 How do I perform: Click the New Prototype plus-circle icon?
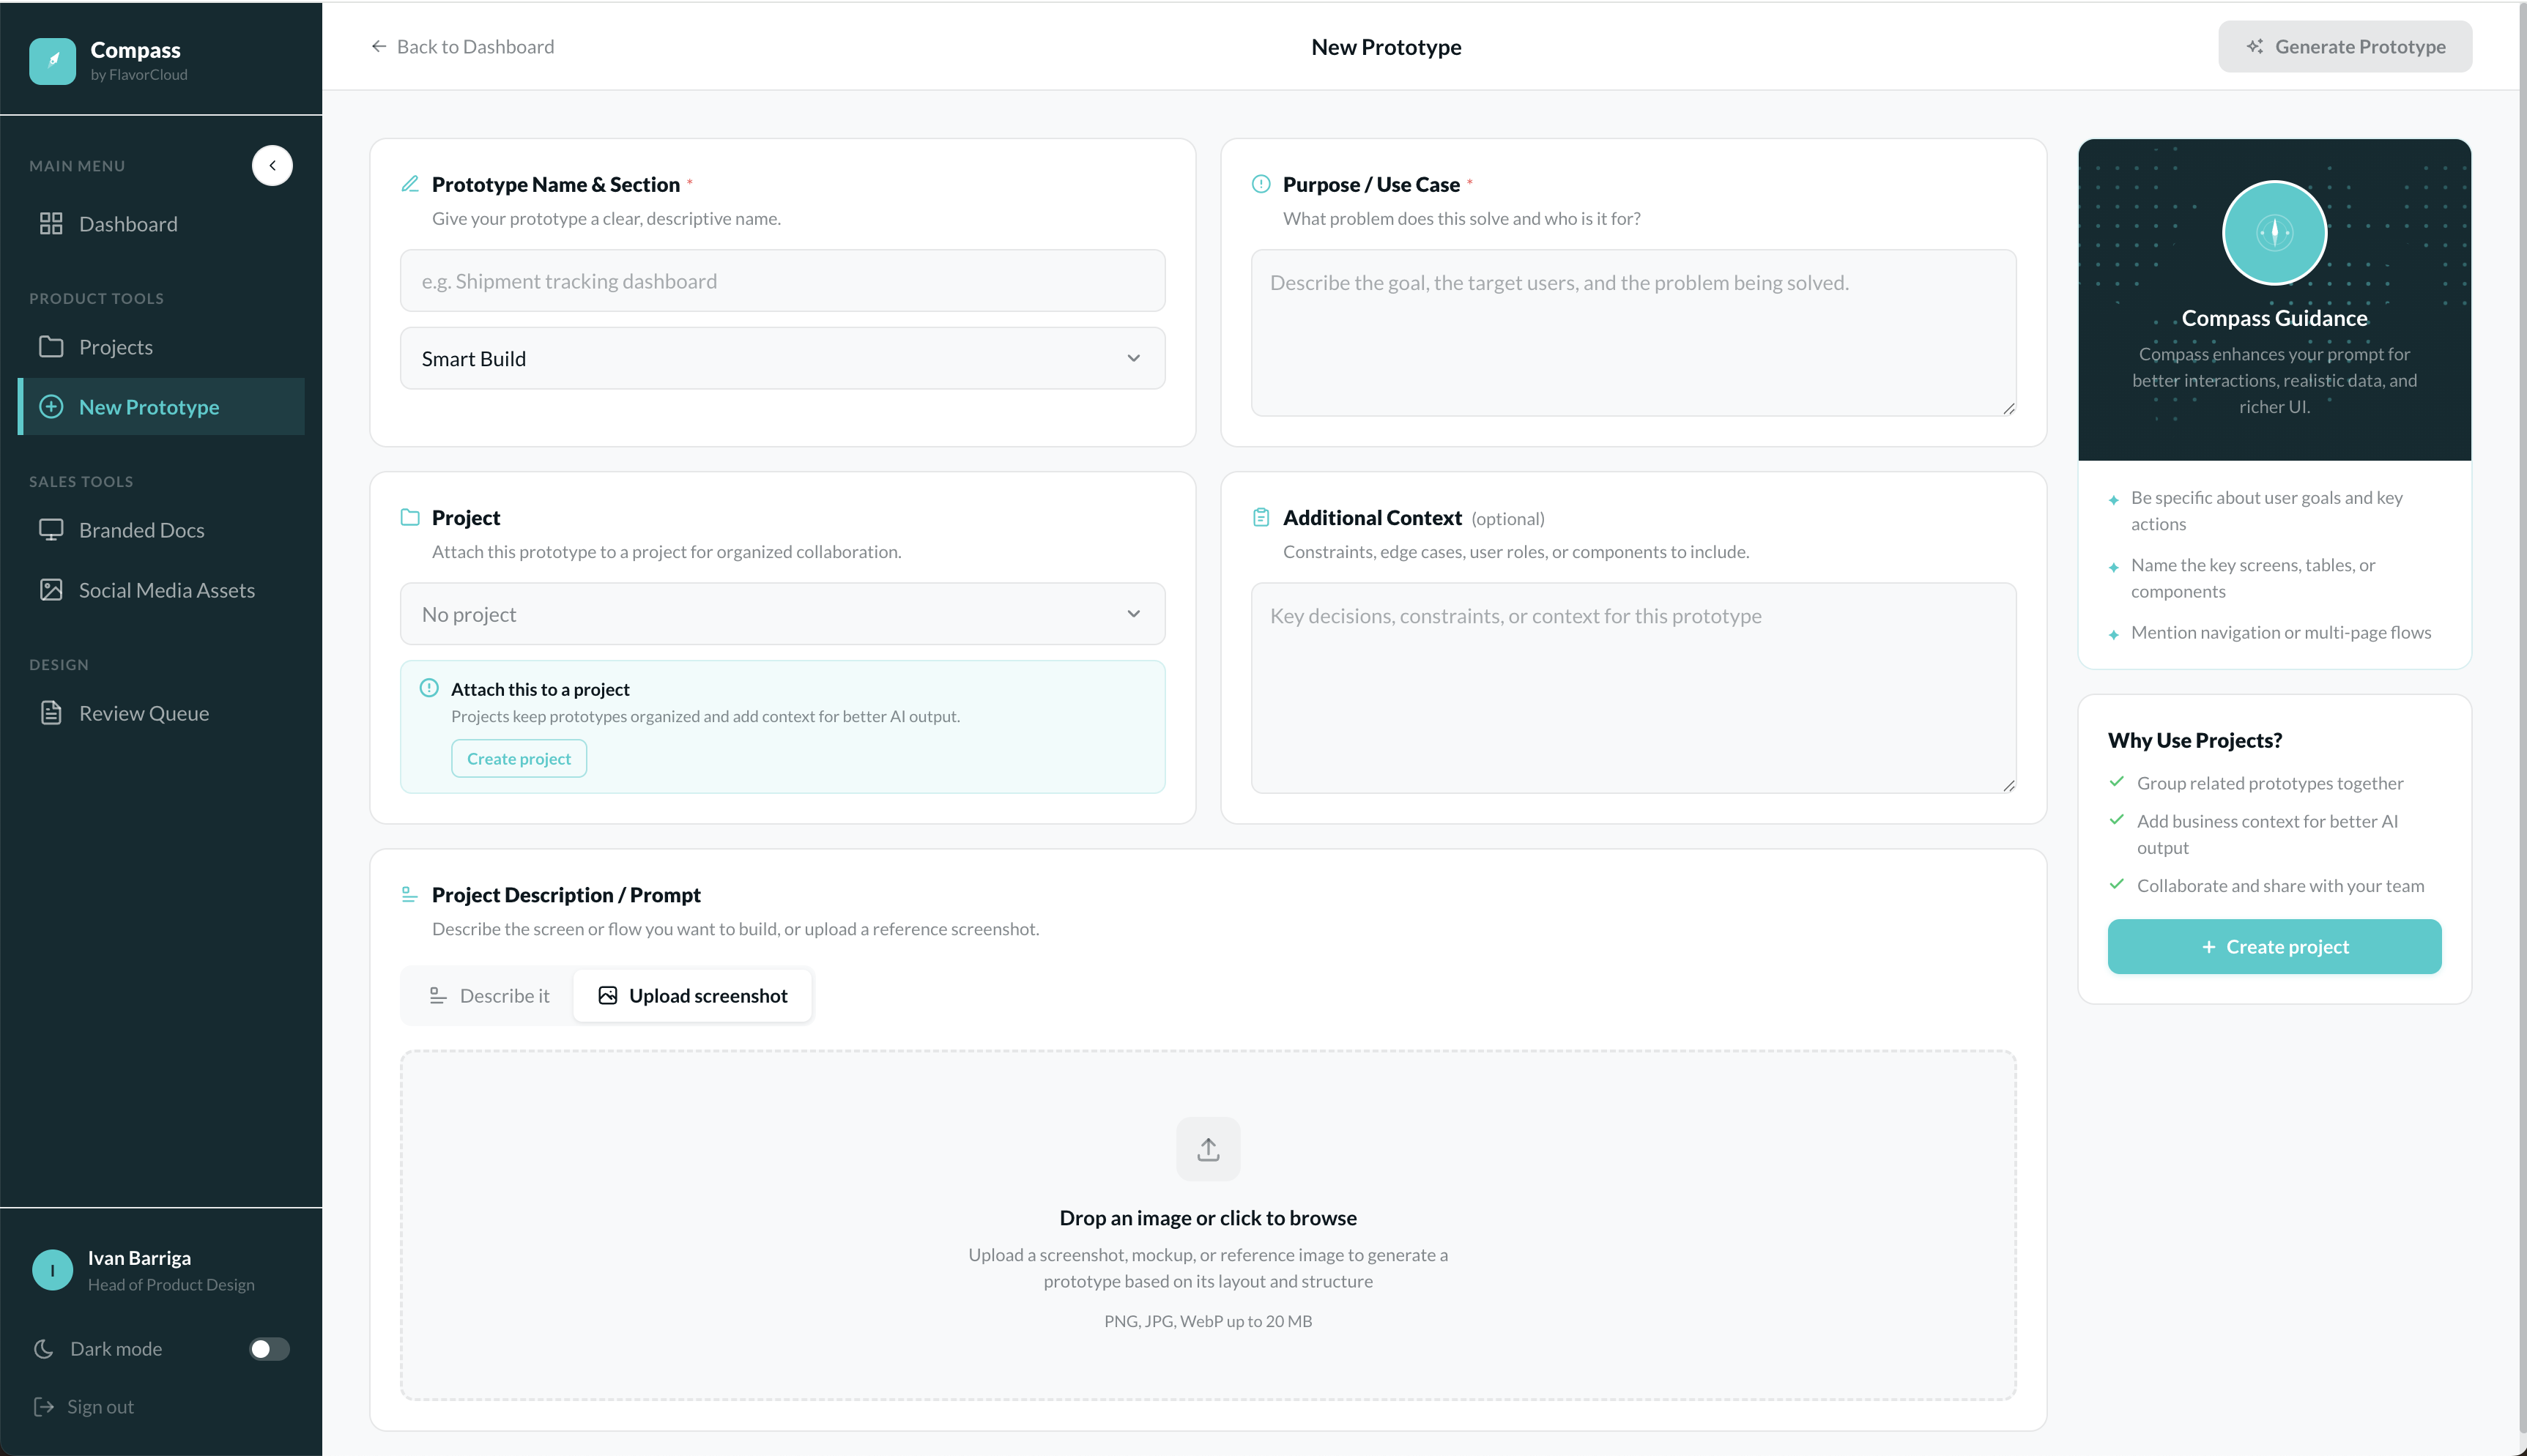(51, 407)
